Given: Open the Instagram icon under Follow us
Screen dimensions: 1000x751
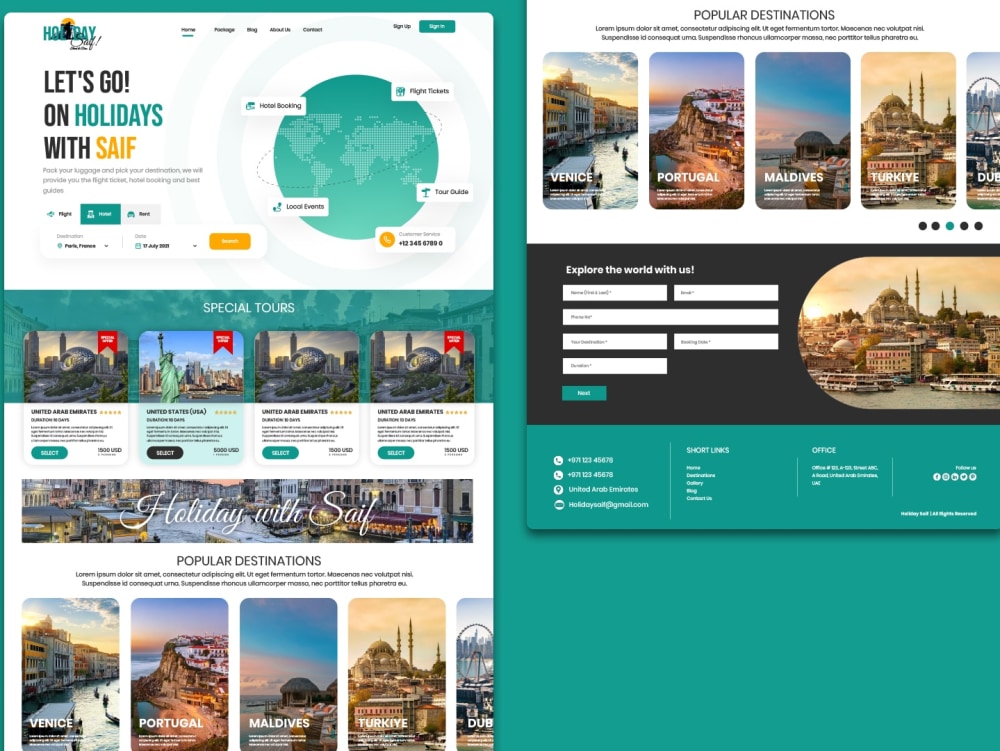Looking at the screenshot, I should [946, 477].
